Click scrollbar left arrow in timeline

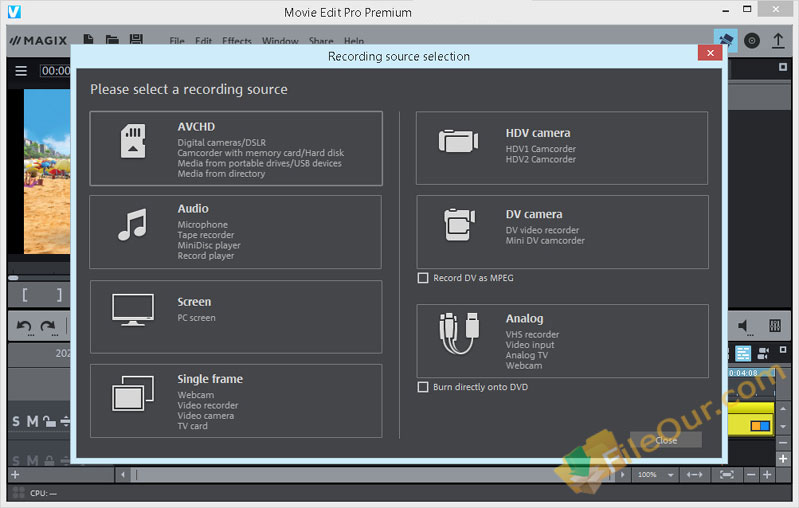(123, 475)
